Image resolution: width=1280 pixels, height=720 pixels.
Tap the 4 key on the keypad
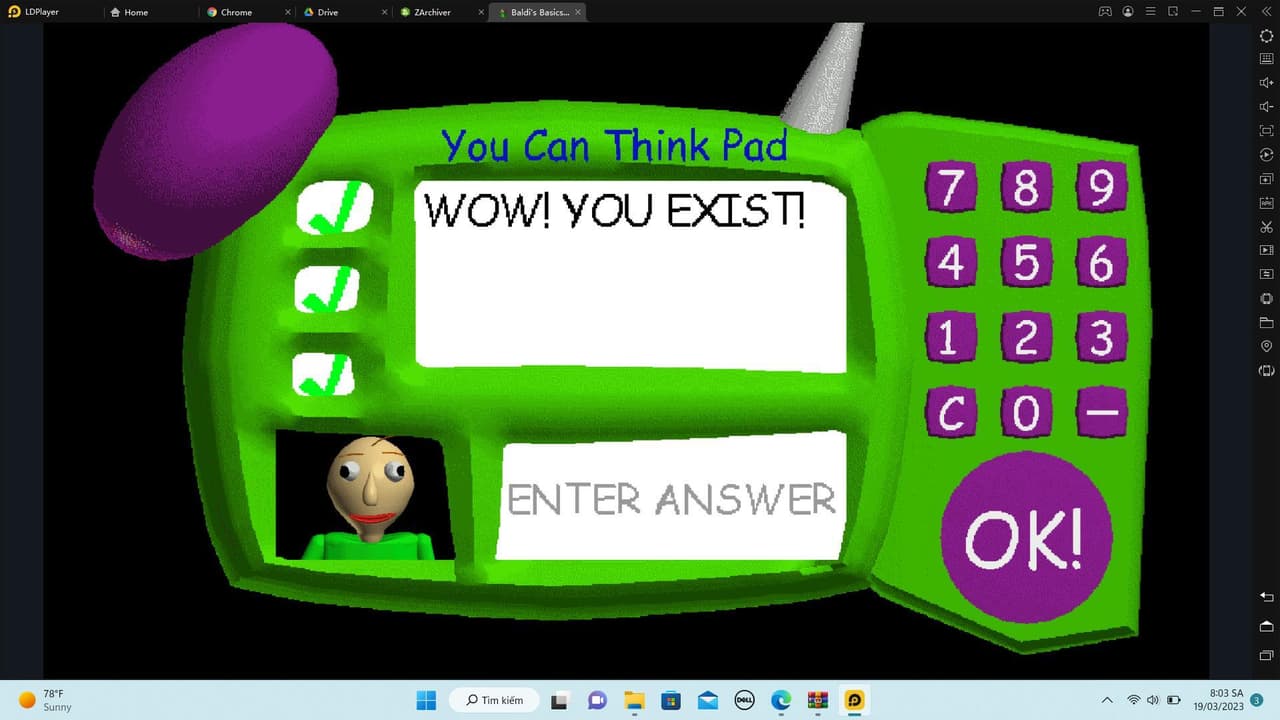(950, 262)
